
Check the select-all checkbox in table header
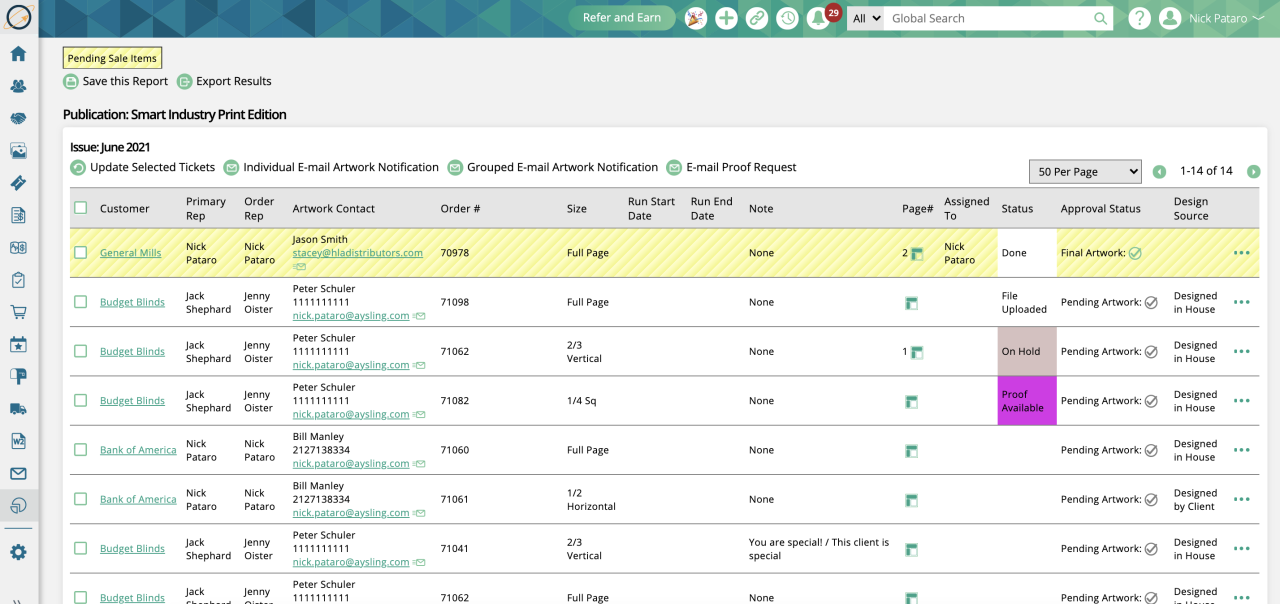tap(81, 208)
